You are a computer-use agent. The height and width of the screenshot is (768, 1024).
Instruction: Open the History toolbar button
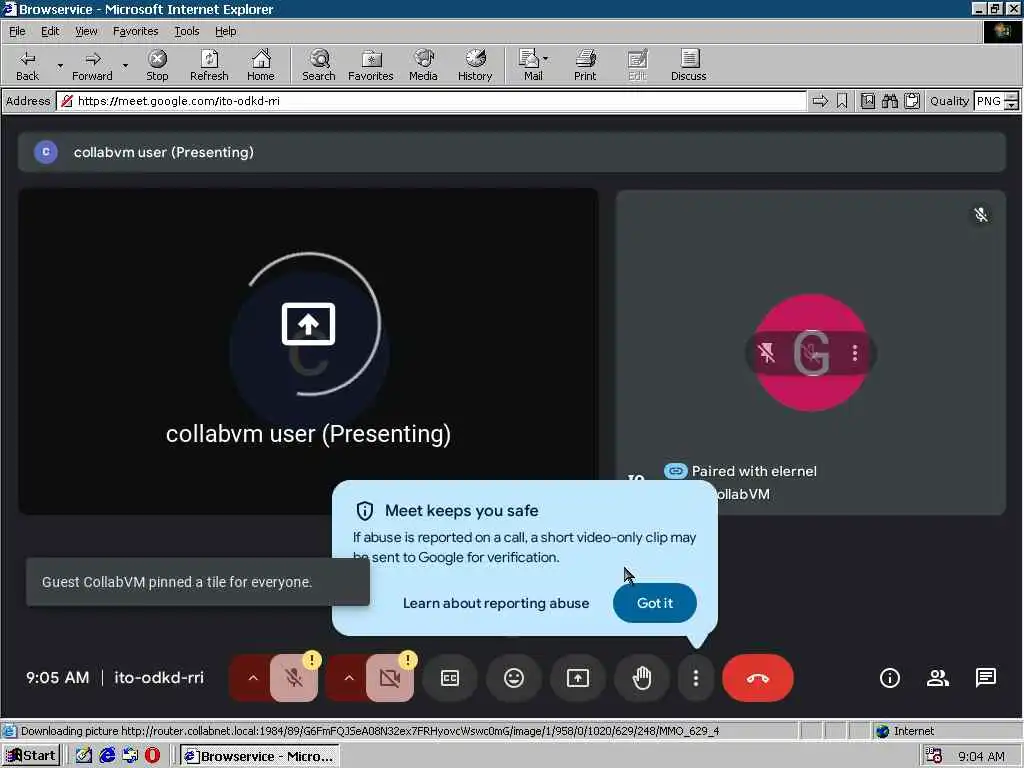click(x=475, y=65)
